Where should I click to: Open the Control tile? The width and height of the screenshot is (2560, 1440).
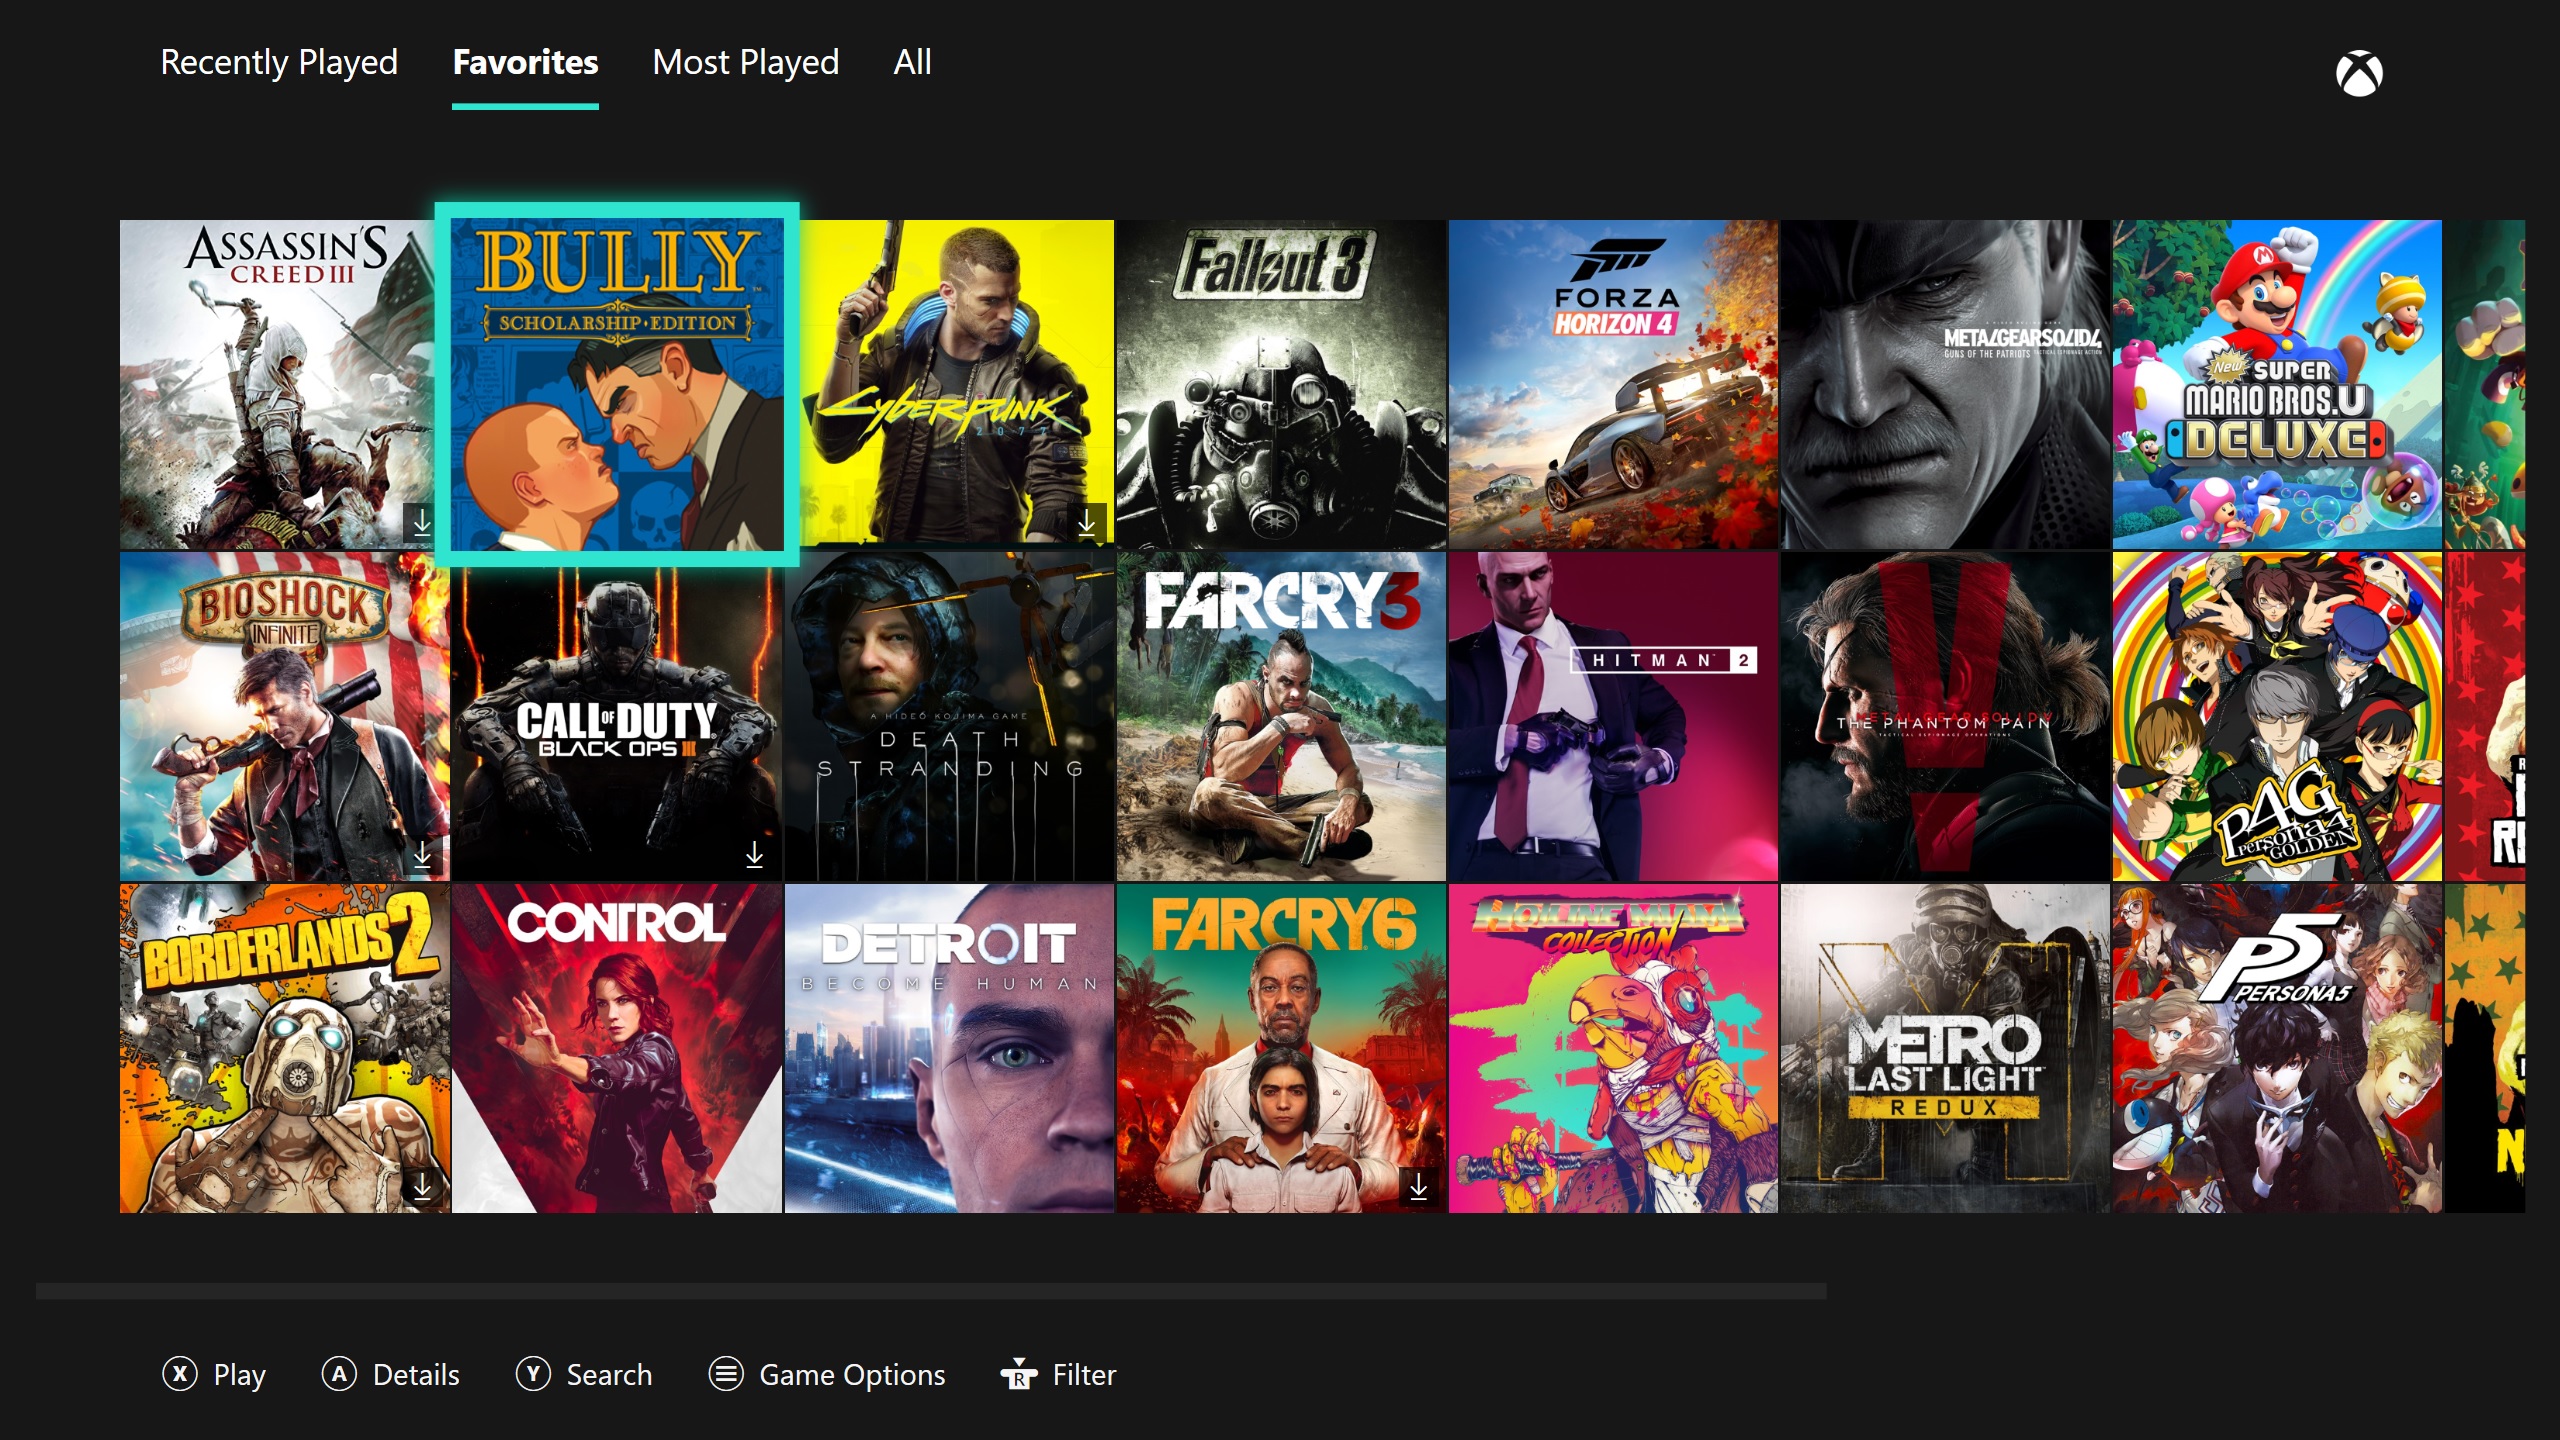click(x=617, y=1049)
